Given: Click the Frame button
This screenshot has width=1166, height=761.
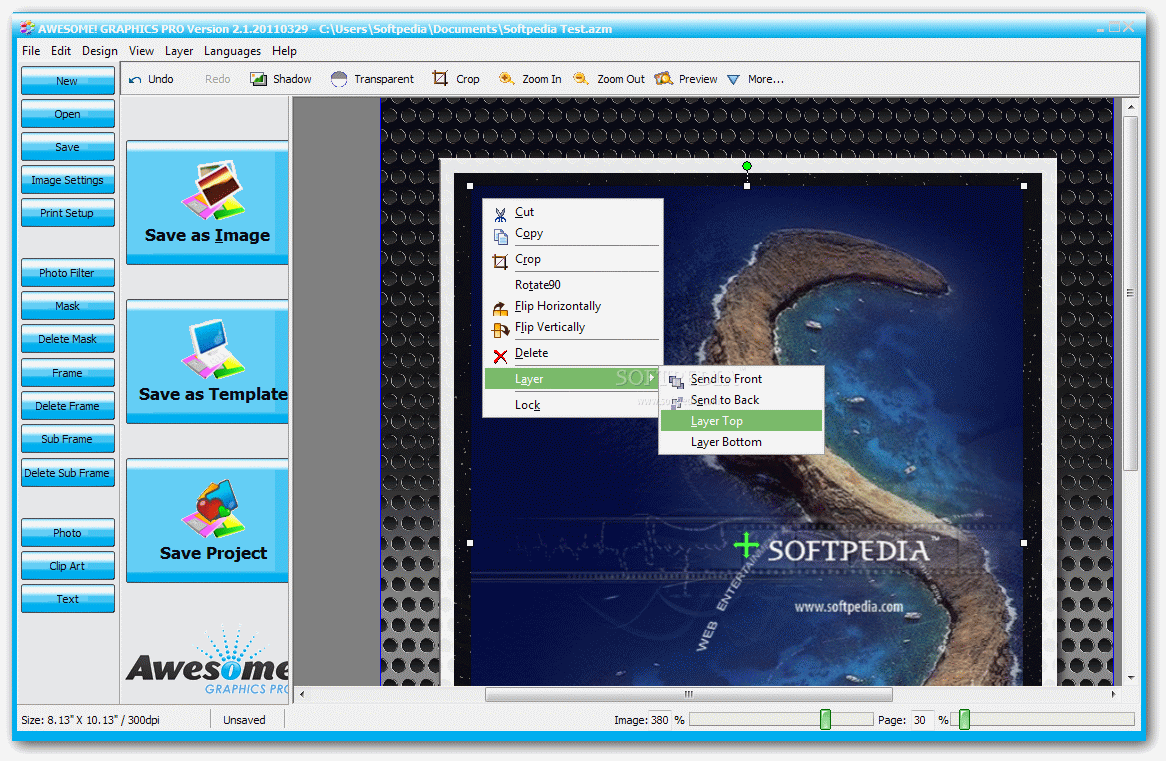Looking at the screenshot, I should [68, 373].
